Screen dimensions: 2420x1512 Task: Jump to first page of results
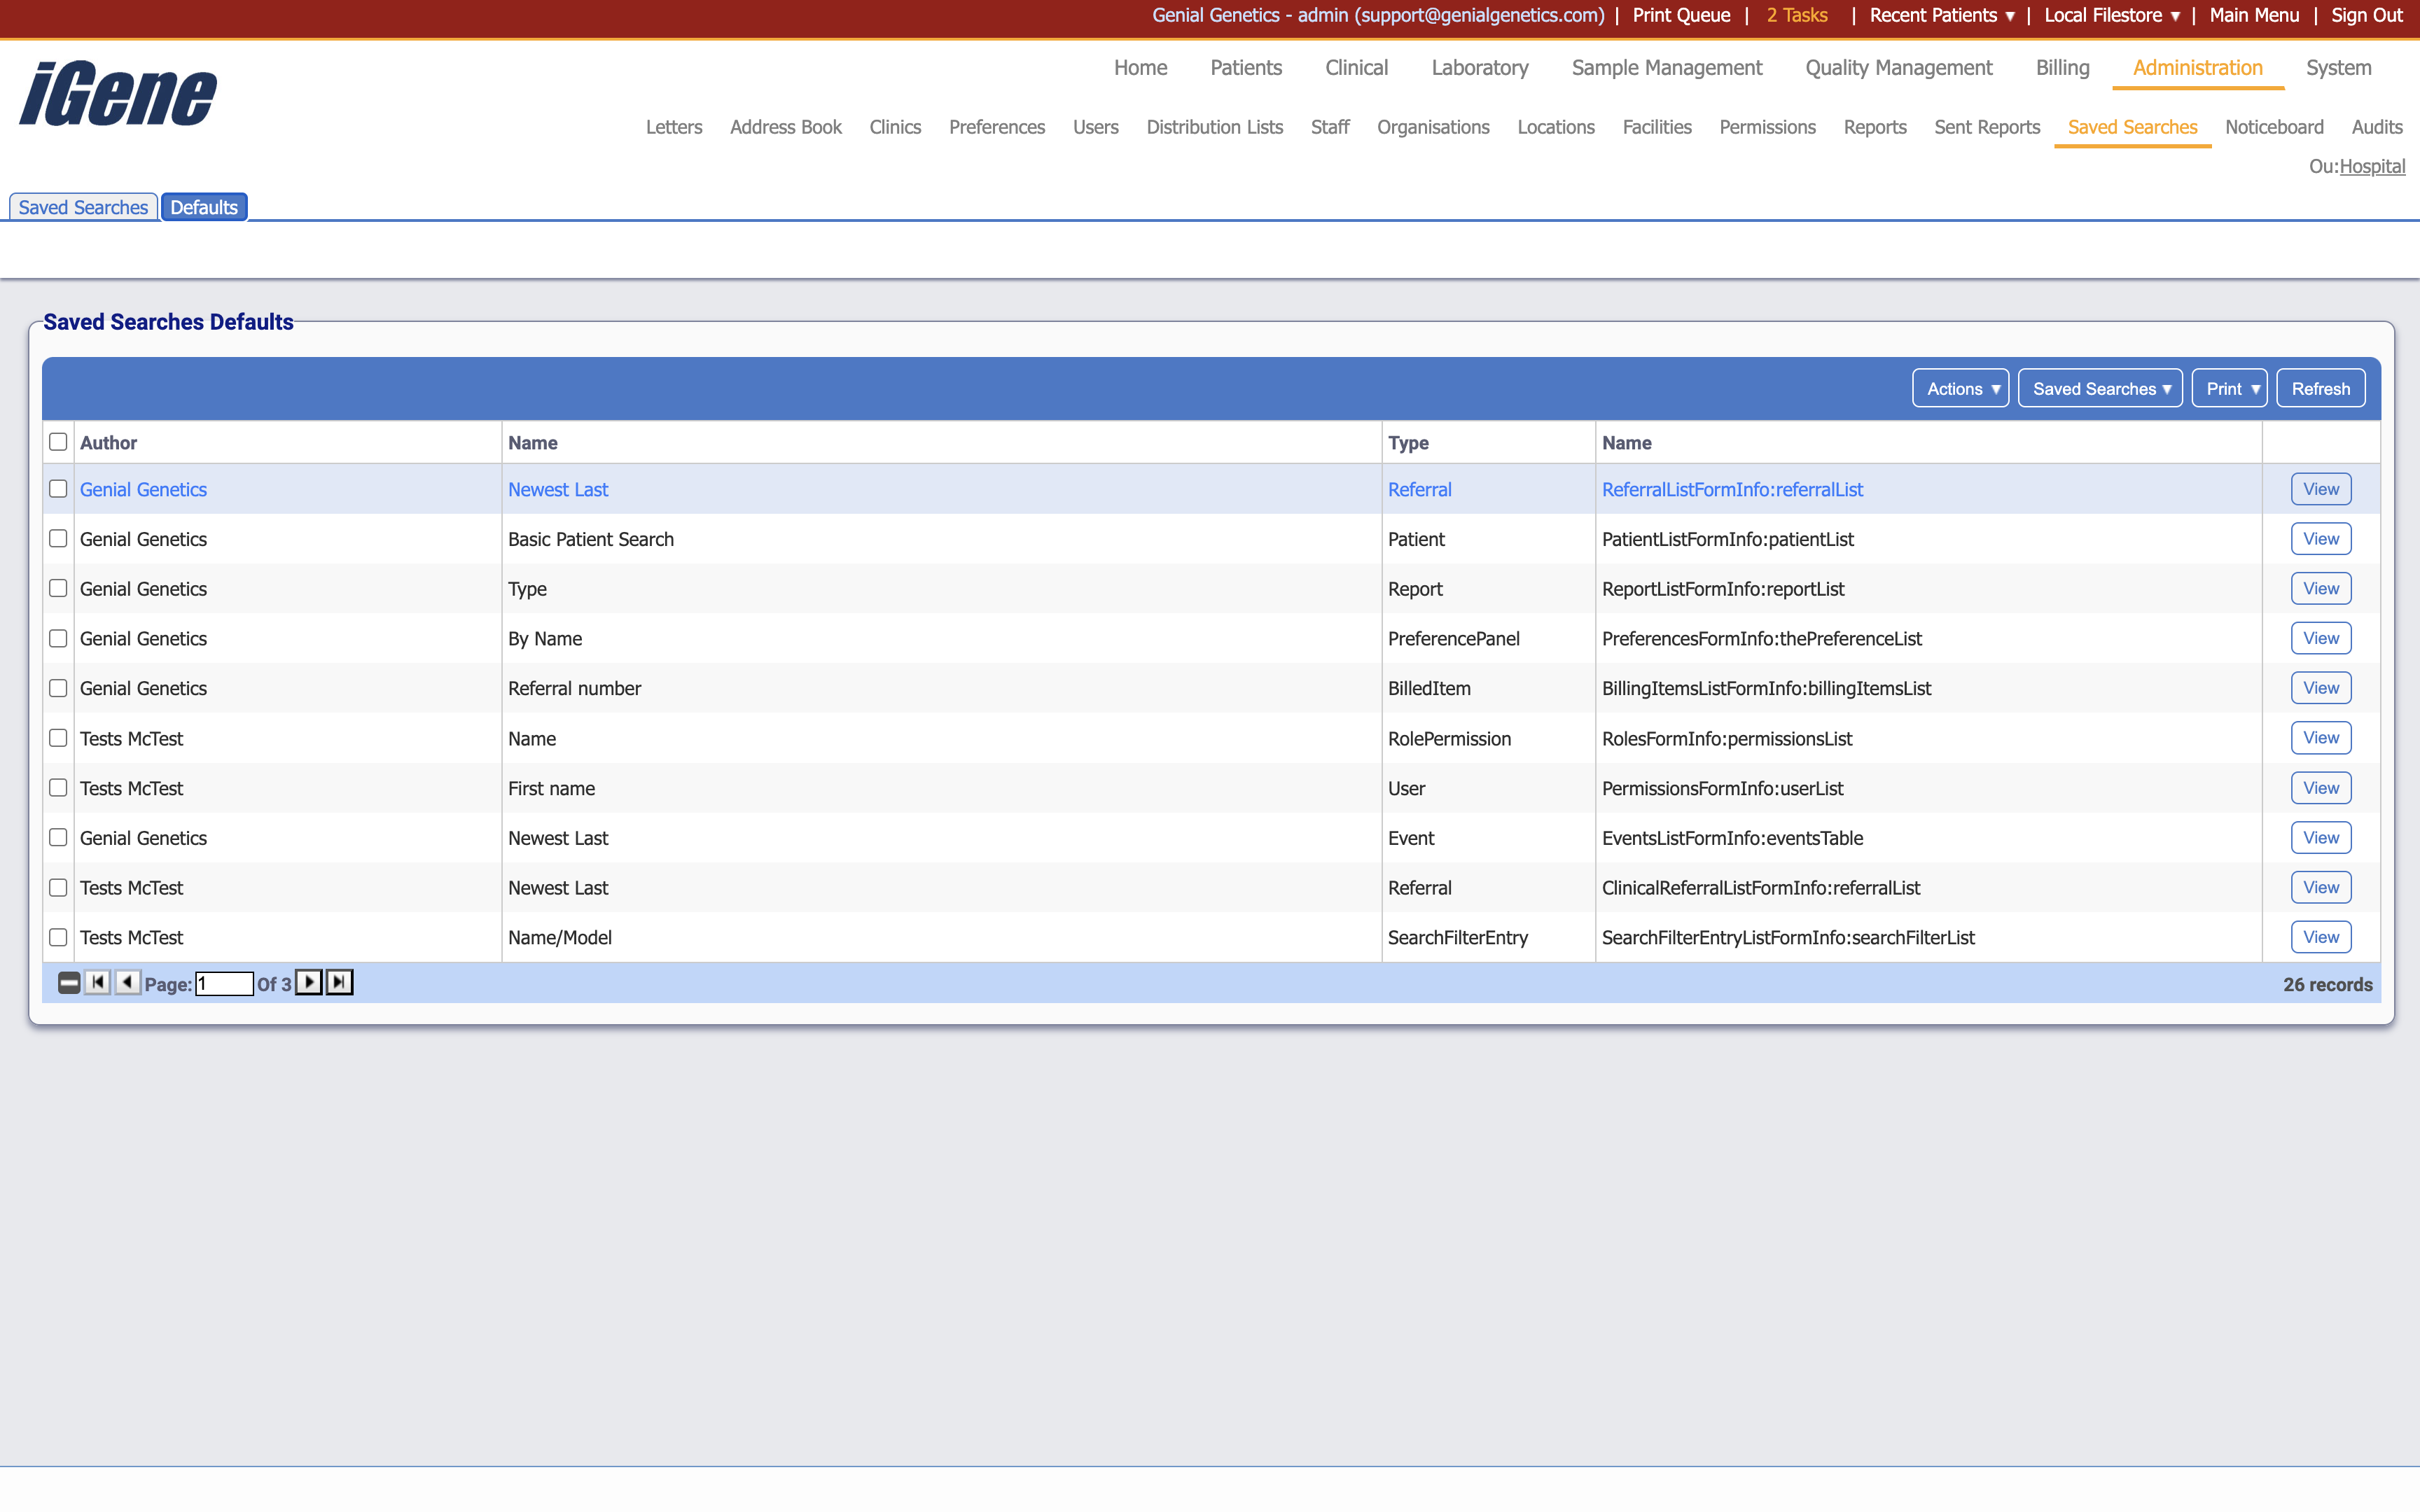98,983
